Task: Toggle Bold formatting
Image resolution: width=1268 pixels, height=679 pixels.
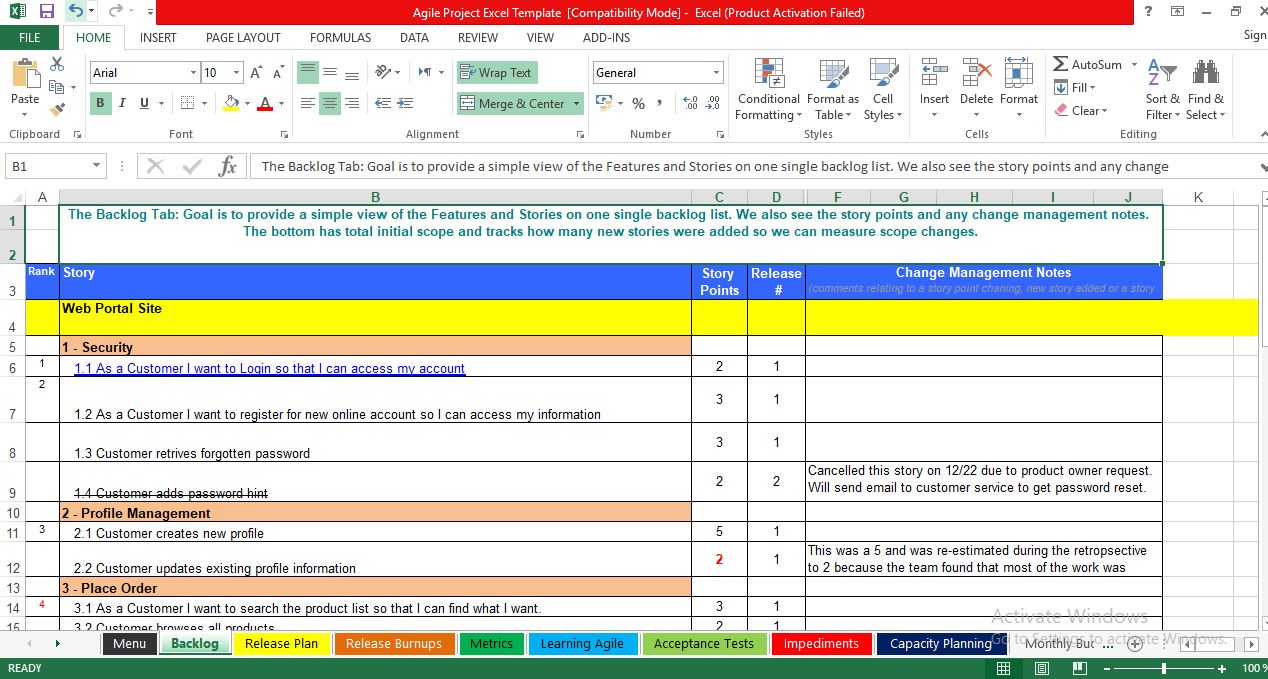Action: [100, 103]
